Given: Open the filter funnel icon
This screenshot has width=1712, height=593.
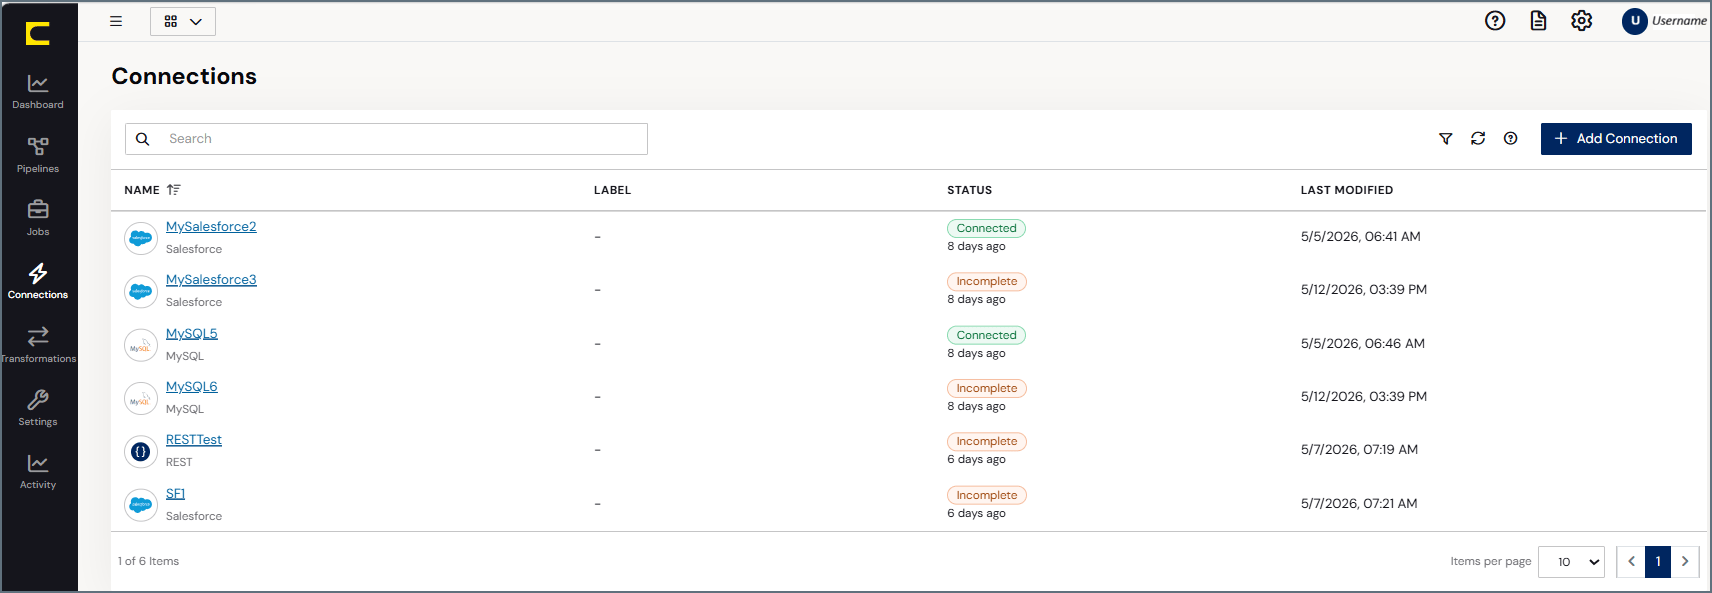Looking at the screenshot, I should [1445, 139].
